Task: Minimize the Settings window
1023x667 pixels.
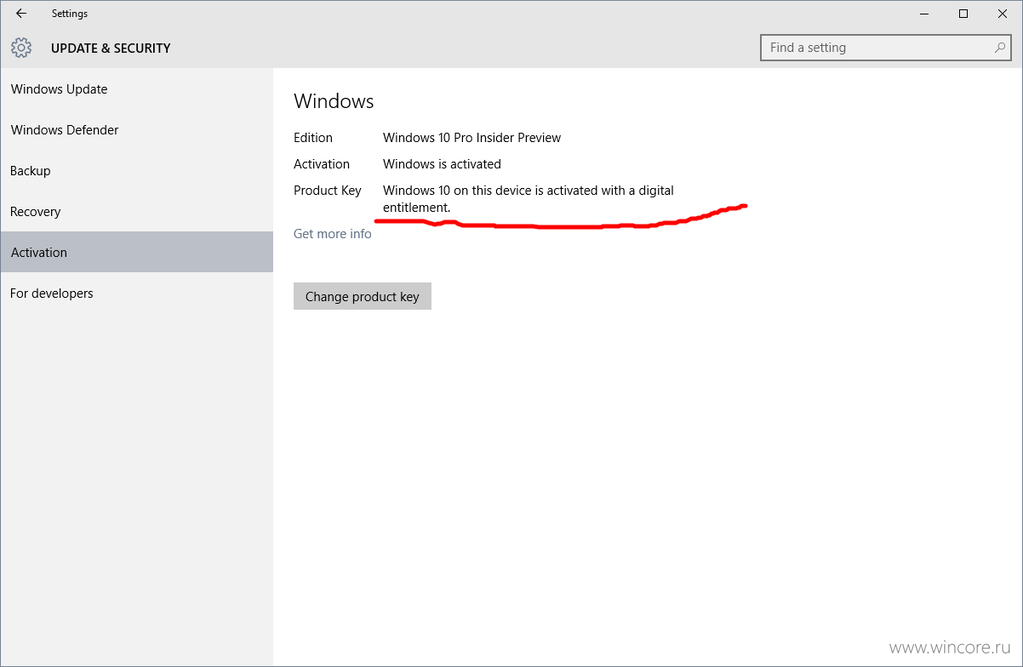Action: point(924,14)
